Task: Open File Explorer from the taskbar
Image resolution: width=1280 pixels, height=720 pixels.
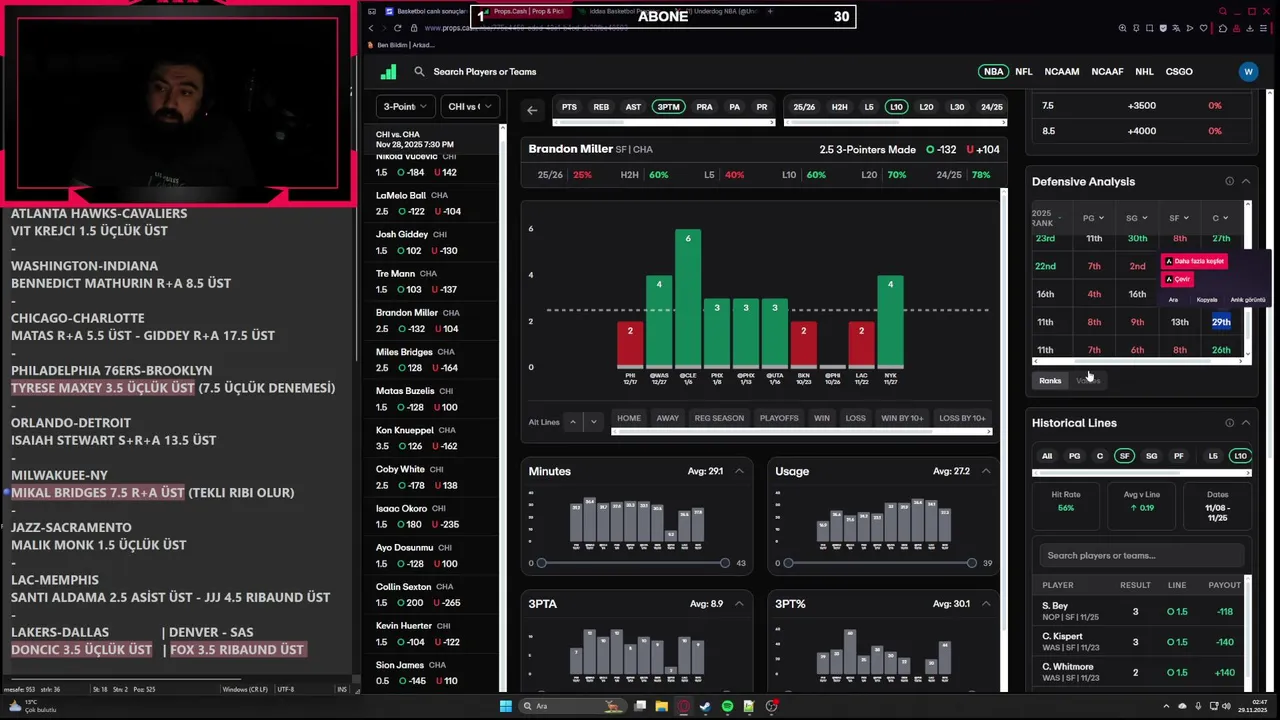Action: click(x=662, y=706)
